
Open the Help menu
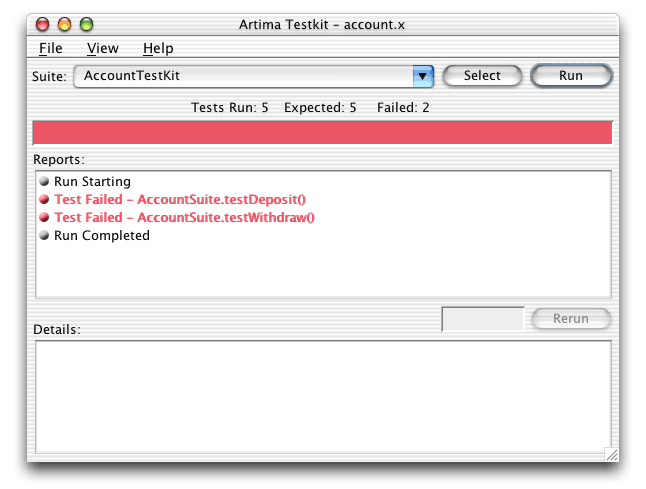tap(158, 49)
